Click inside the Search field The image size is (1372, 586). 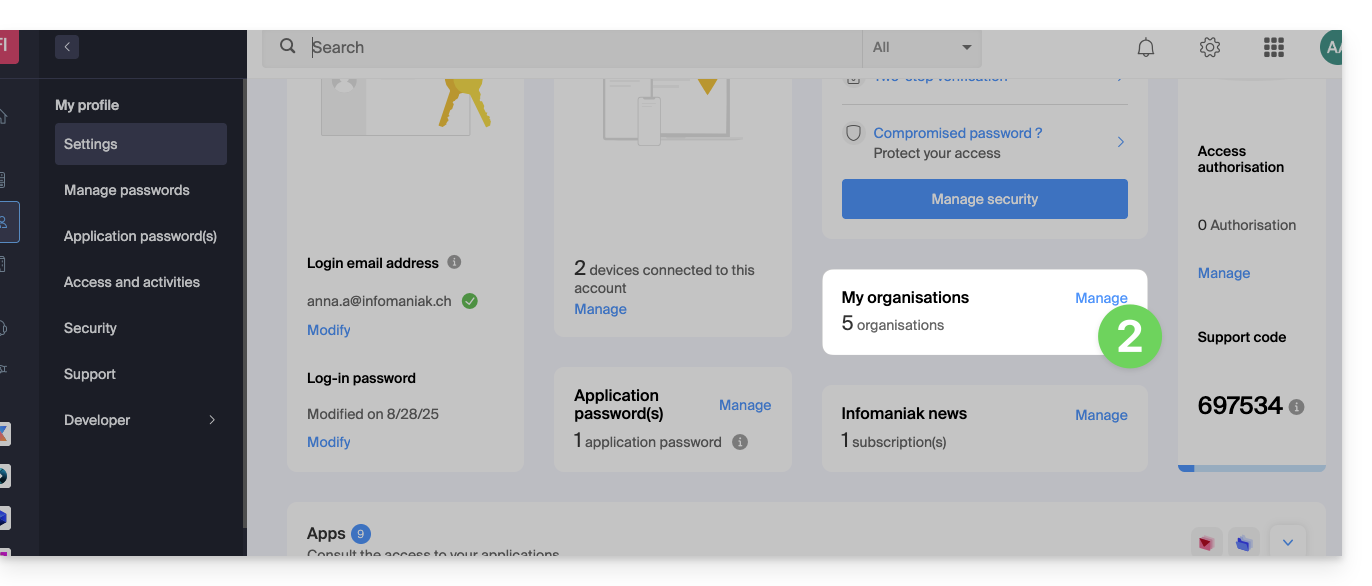click(x=580, y=47)
